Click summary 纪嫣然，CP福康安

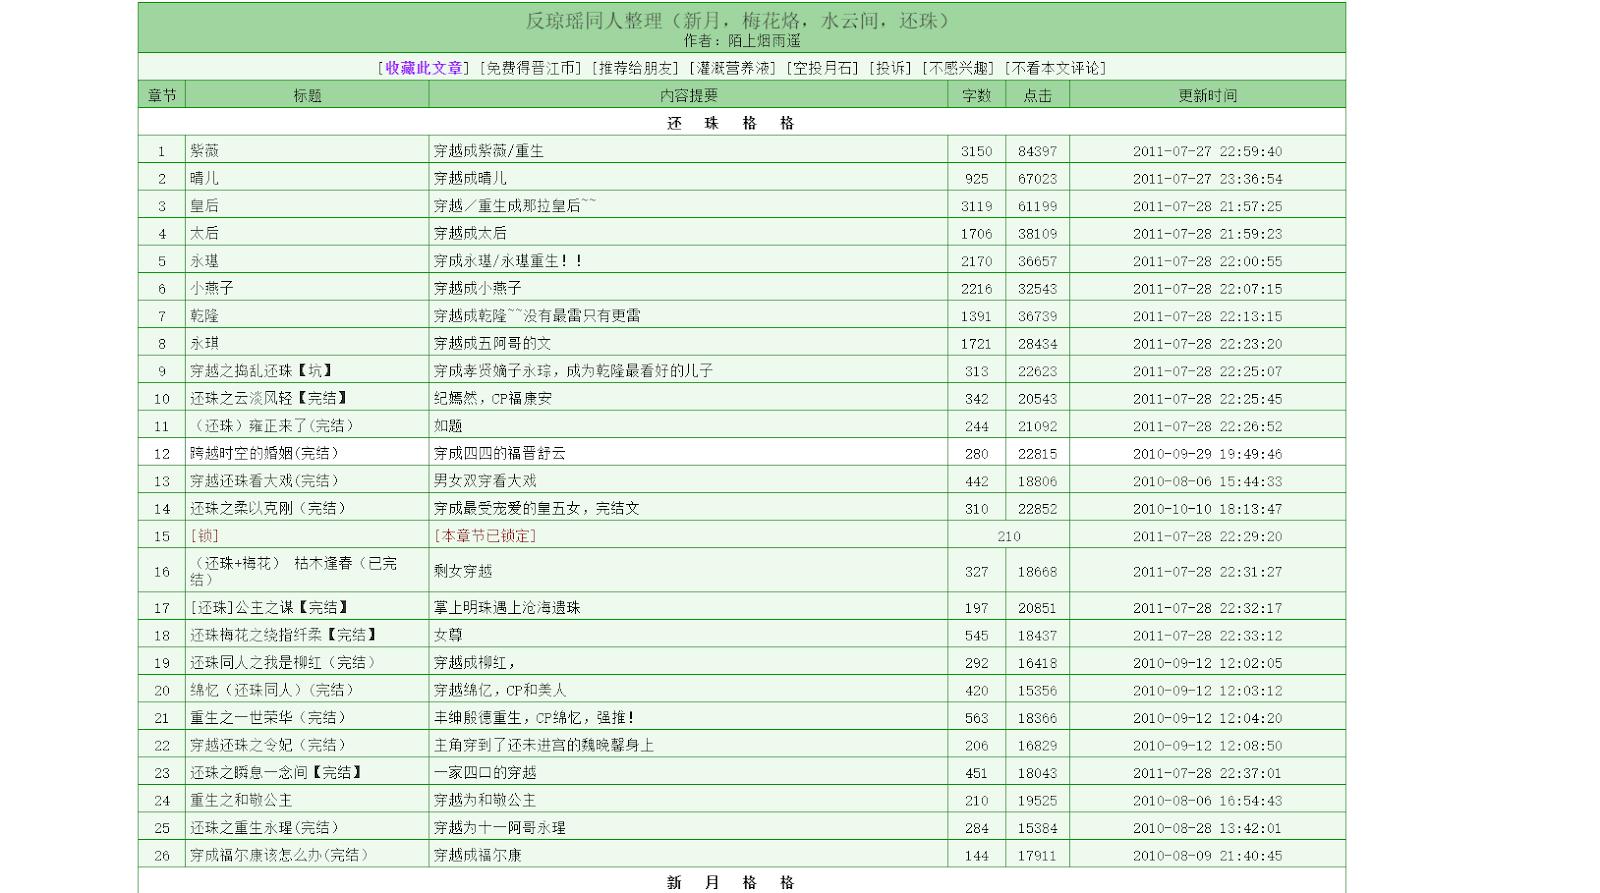point(493,398)
